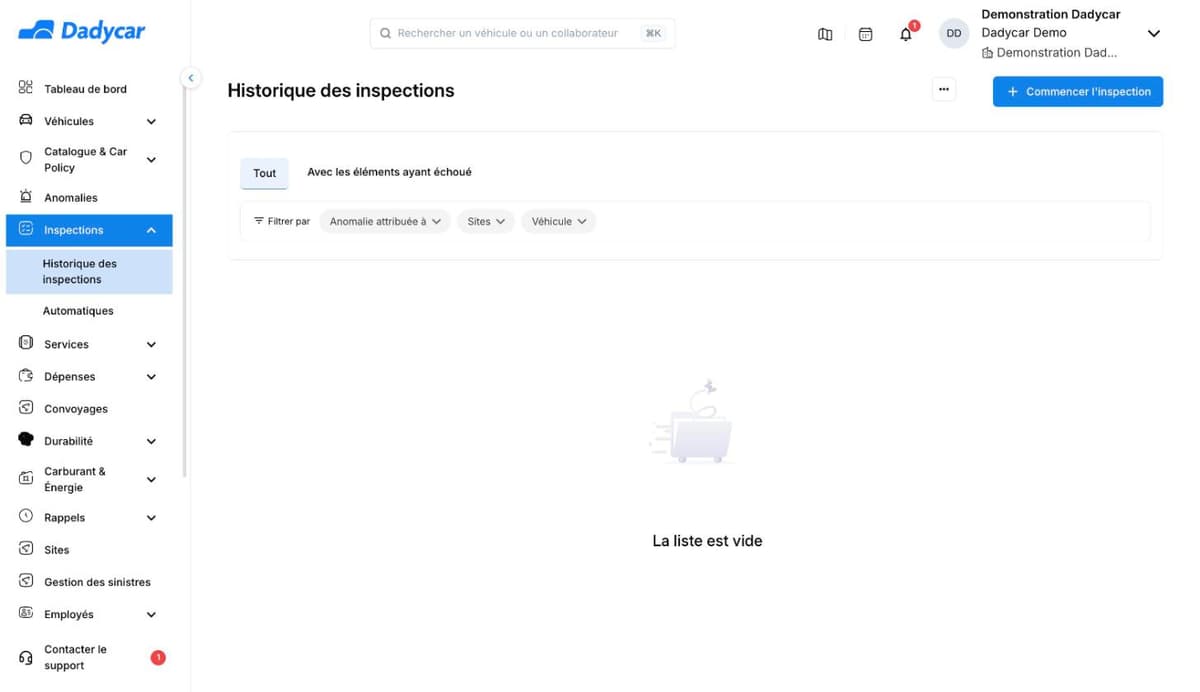Click the Dadycar logo
The width and height of the screenshot is (1200, 692).
click(x=82, y=31)
